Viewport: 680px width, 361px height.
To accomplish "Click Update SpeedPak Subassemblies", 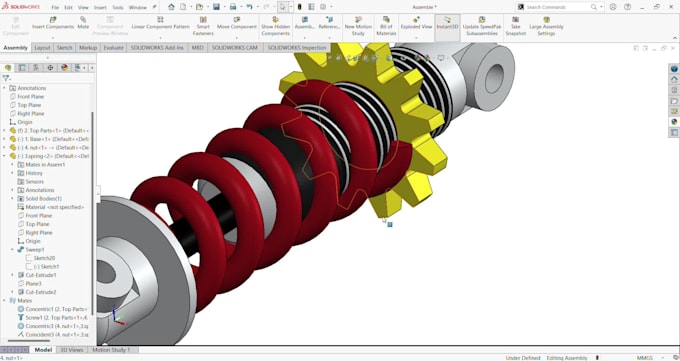I will point(482,26).
